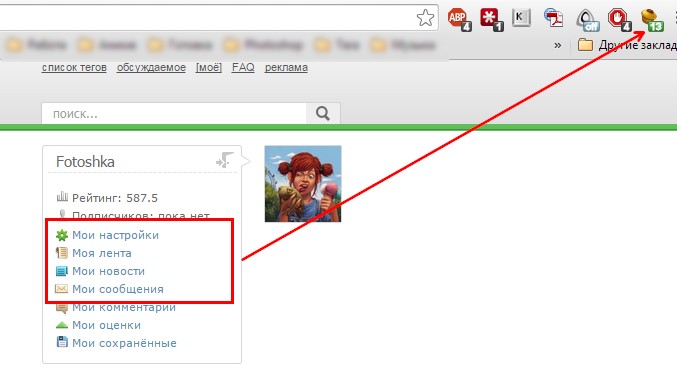The width and height of the screenshot is (677, 370).
Task: Go to обсуждаемое section
Action: pyautogui.click(x=151, y=67)
